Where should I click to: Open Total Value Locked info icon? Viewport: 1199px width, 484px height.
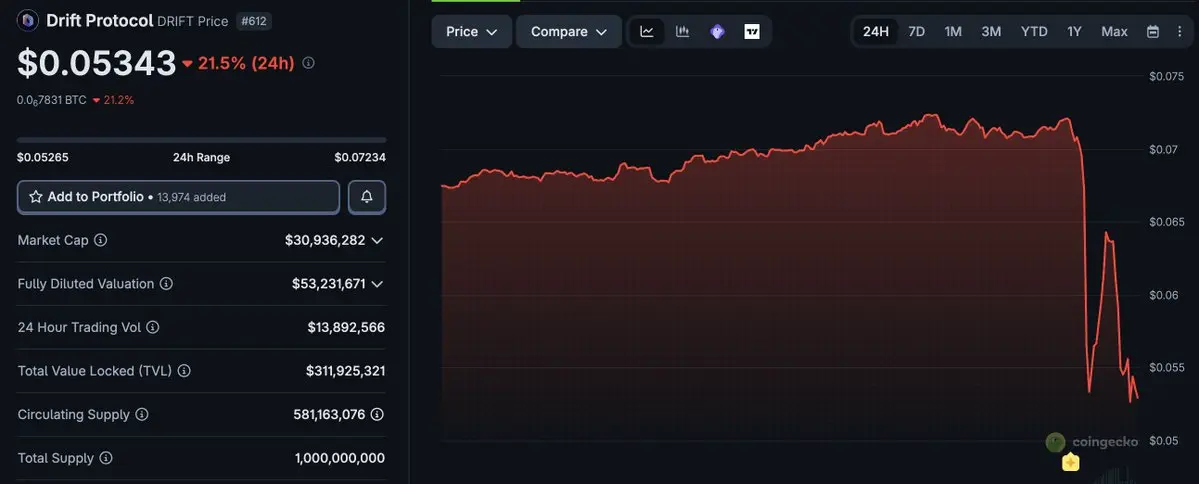coord(184,371)
